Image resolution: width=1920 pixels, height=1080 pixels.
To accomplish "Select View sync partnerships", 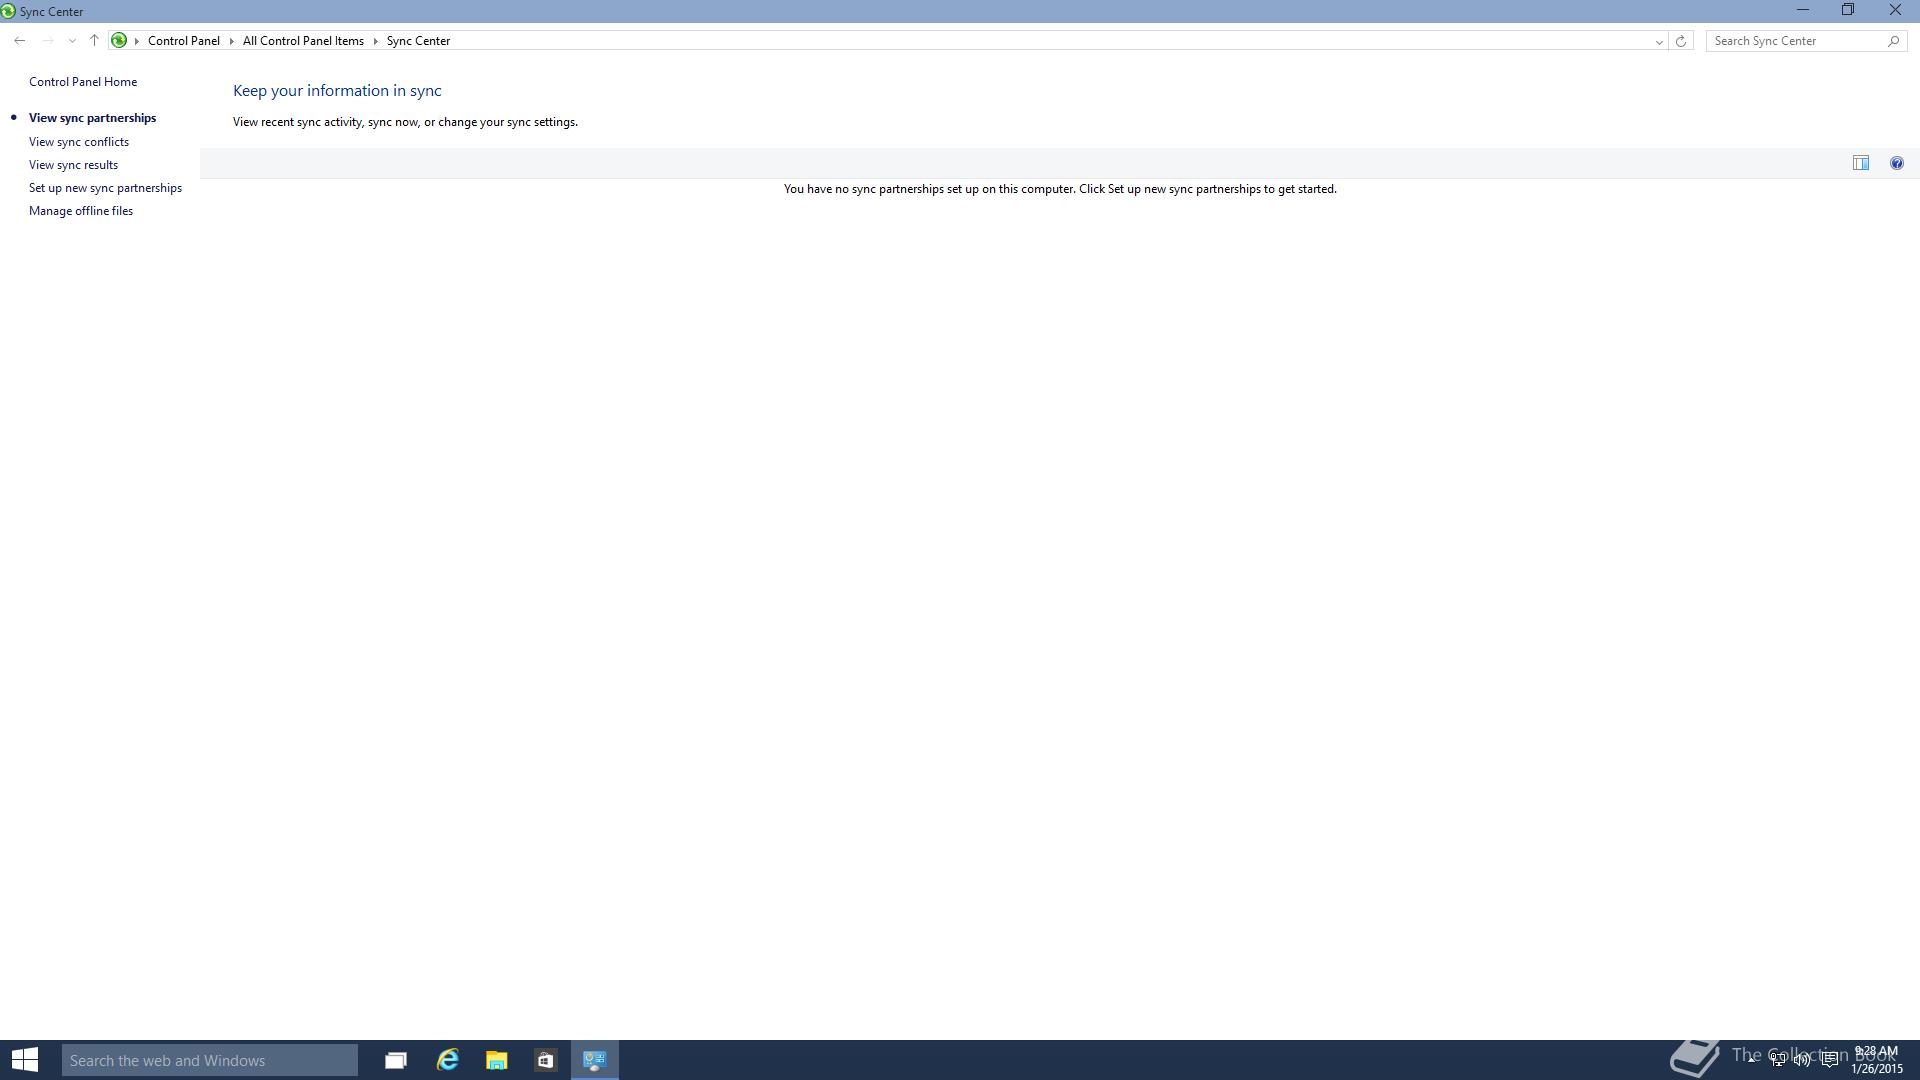I will click(92, 118).
